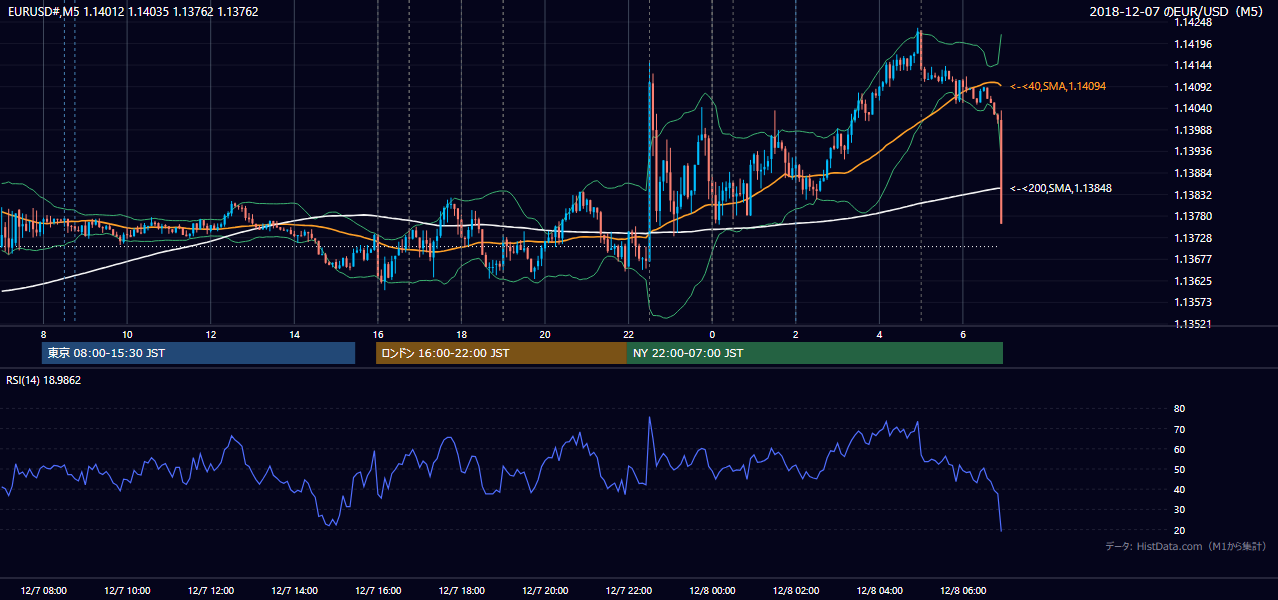Click price axis label 1.13728
The image size is (1278, 600).
pos(1193,238)
